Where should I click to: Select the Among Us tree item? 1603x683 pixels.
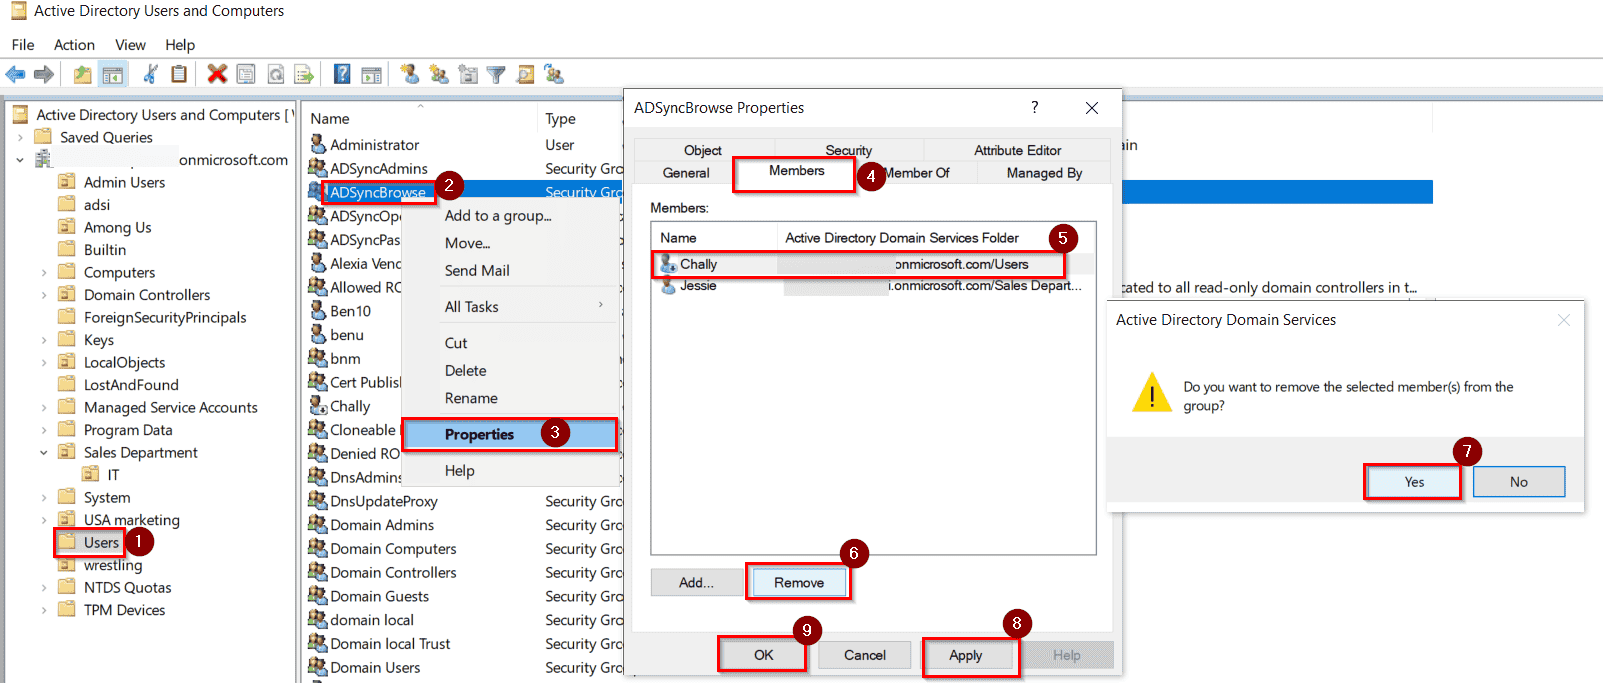point(117,227)
